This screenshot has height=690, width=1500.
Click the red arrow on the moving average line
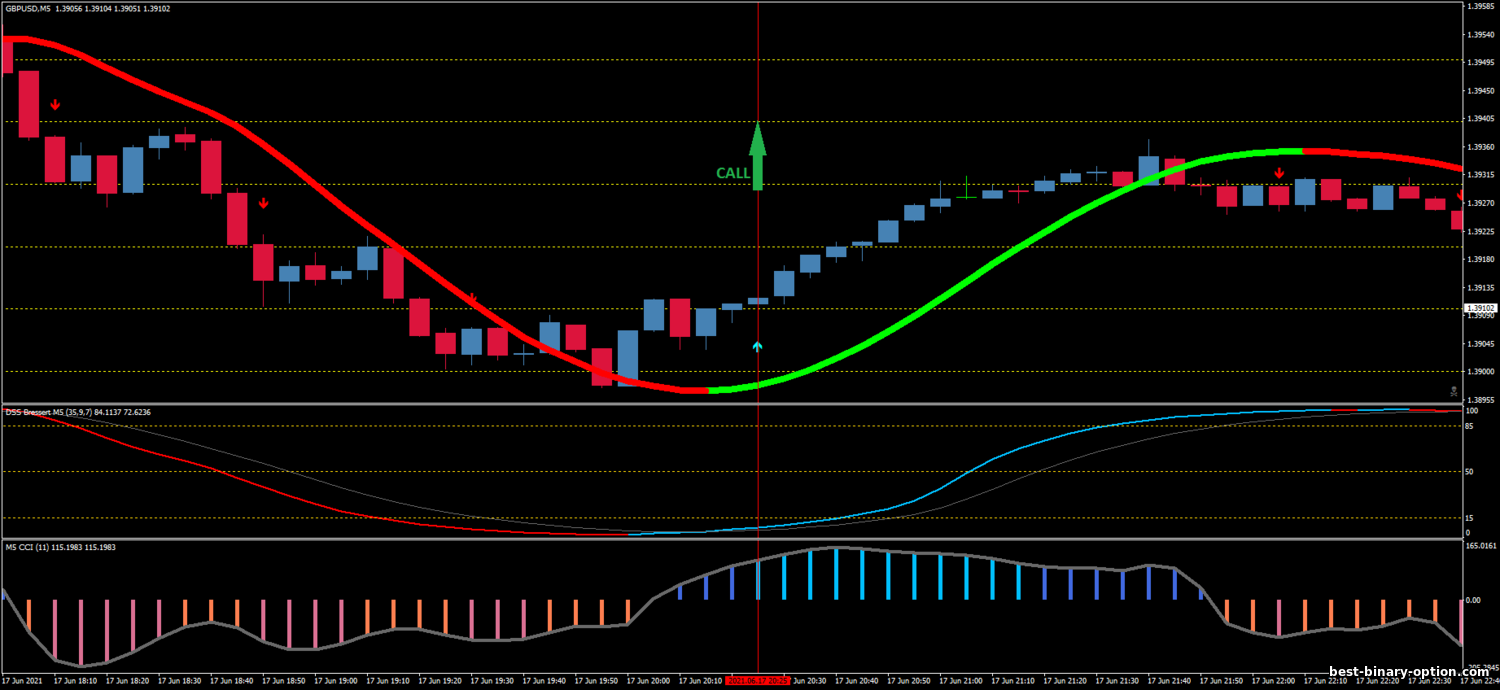(473, 297)
